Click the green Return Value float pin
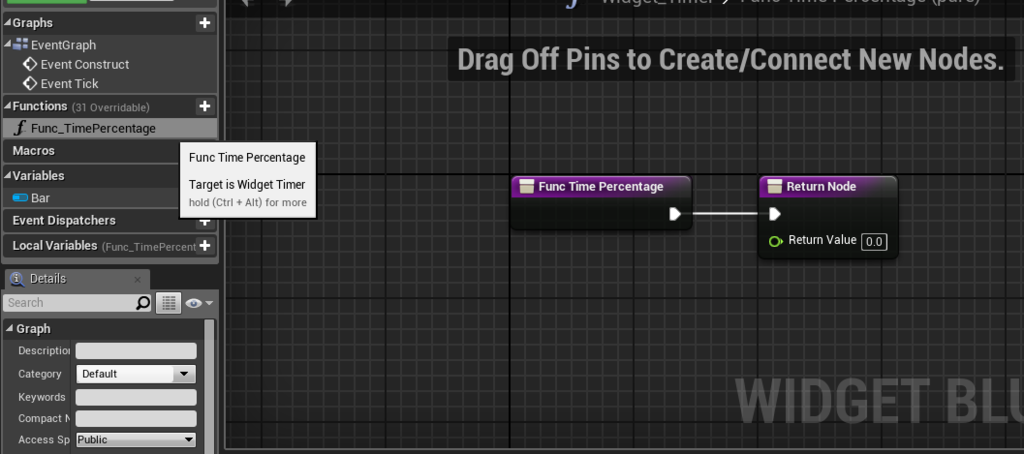Screen dimensions: 1024x454 pos(775,241)
